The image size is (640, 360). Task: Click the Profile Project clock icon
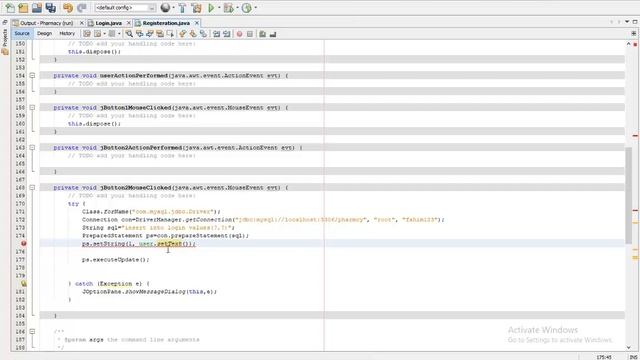(247, 7)
